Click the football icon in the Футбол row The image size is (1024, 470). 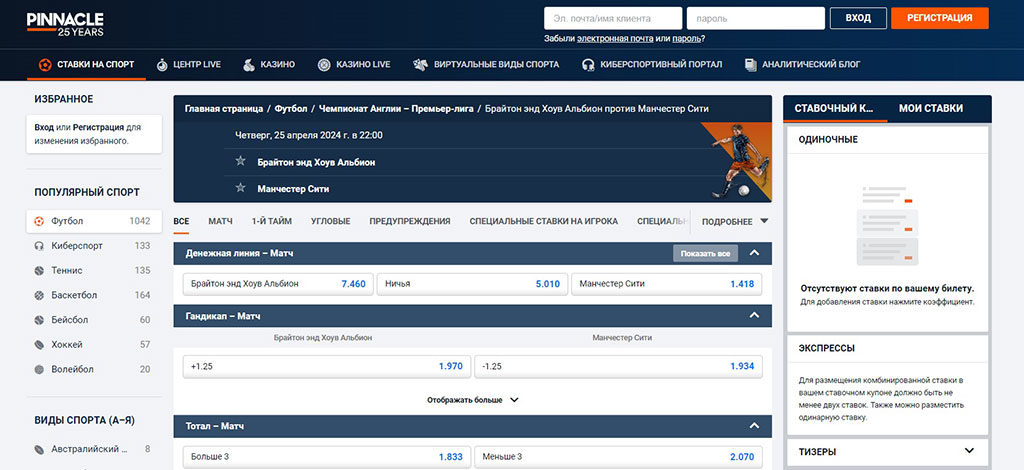[39, 221]
